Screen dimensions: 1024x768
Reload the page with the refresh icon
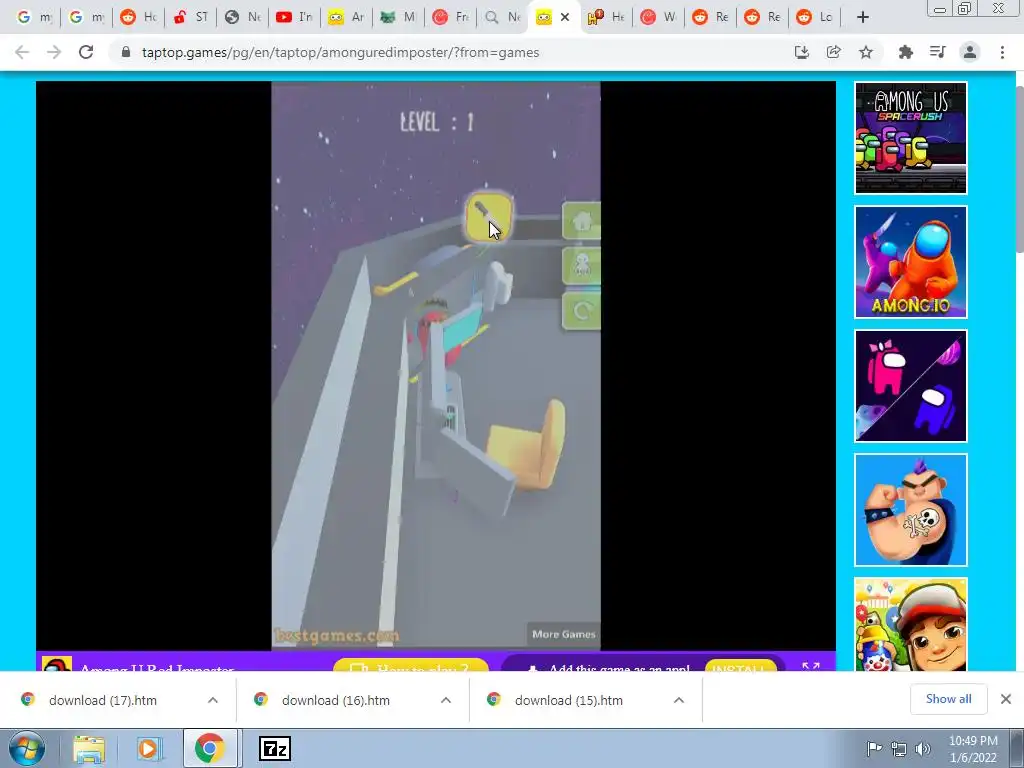point(86,52)
